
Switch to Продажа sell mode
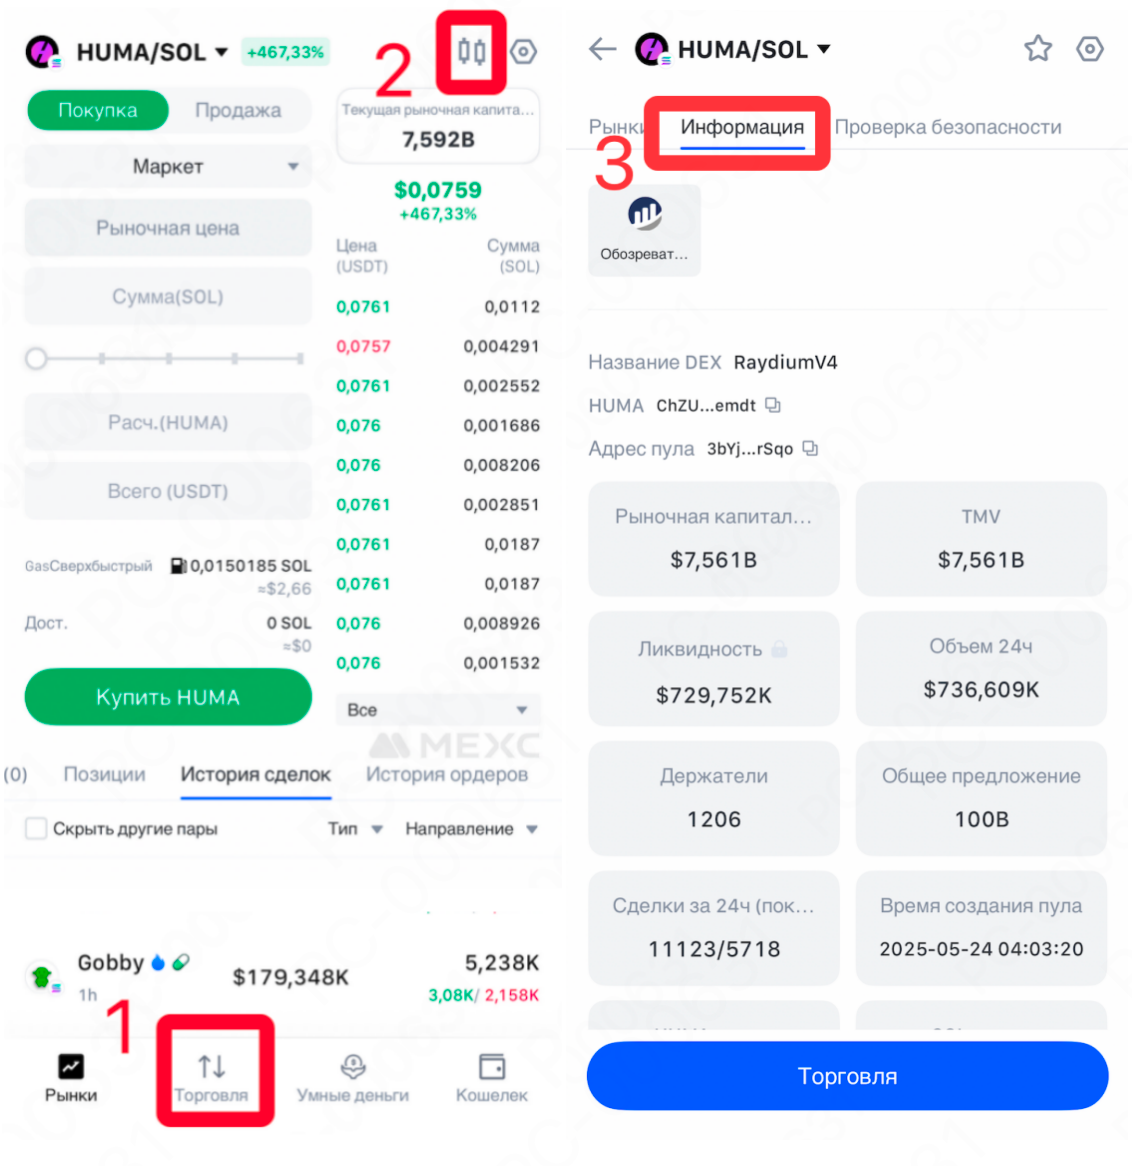[x=238, y=111]
